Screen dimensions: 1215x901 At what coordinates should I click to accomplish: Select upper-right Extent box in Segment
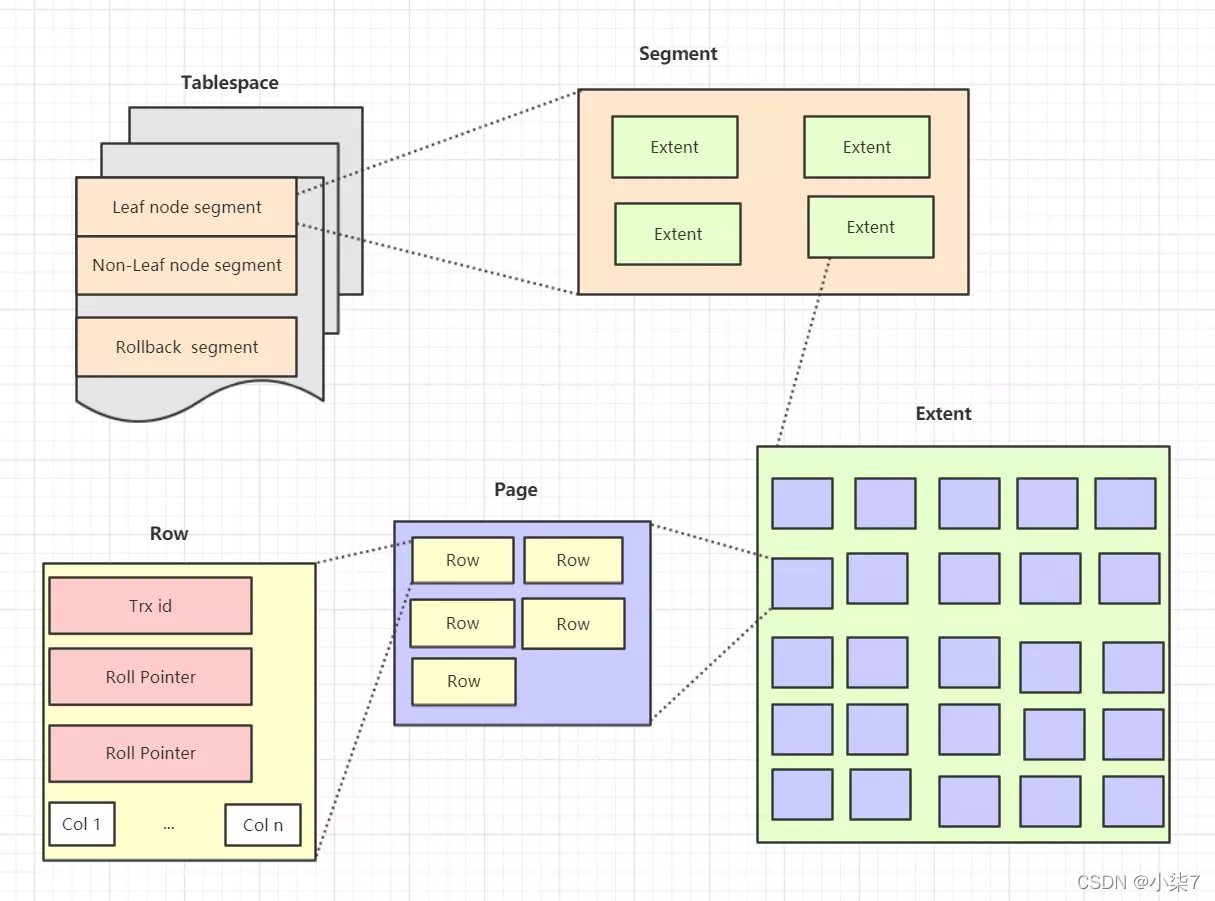click(x=867, y=147)
